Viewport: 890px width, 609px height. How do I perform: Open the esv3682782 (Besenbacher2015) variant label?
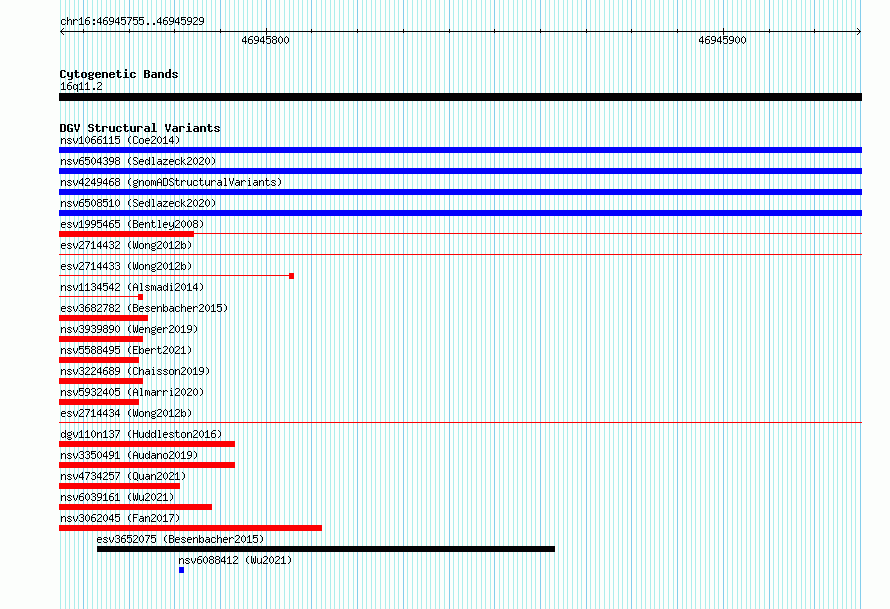pyautogui.click(x=144, y=308)
